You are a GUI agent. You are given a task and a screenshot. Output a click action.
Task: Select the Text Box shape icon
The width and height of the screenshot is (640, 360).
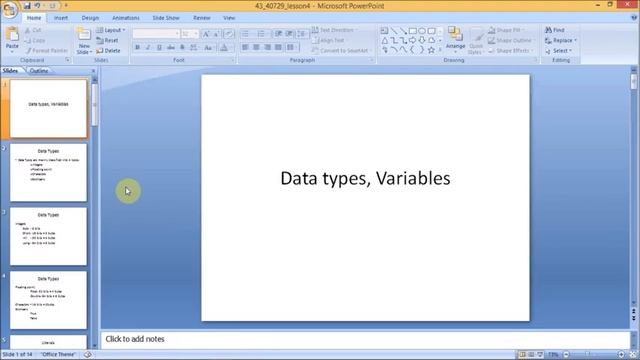tap(384, 31)
